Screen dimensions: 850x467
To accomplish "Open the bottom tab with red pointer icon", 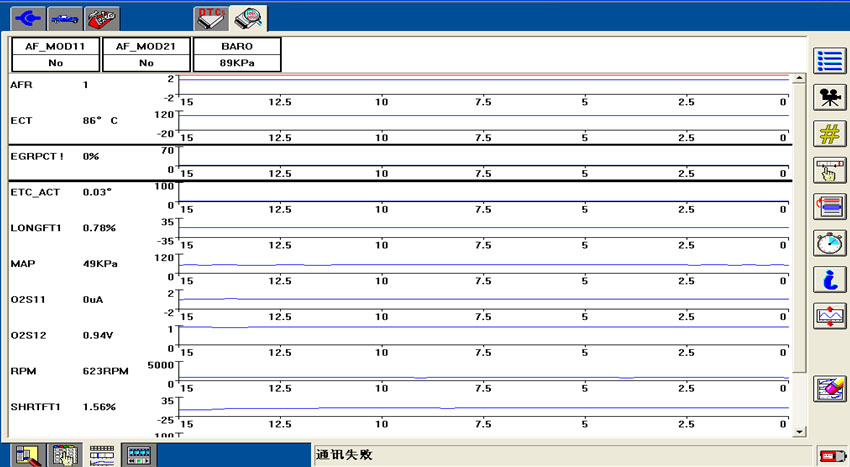I will point(28,455).
